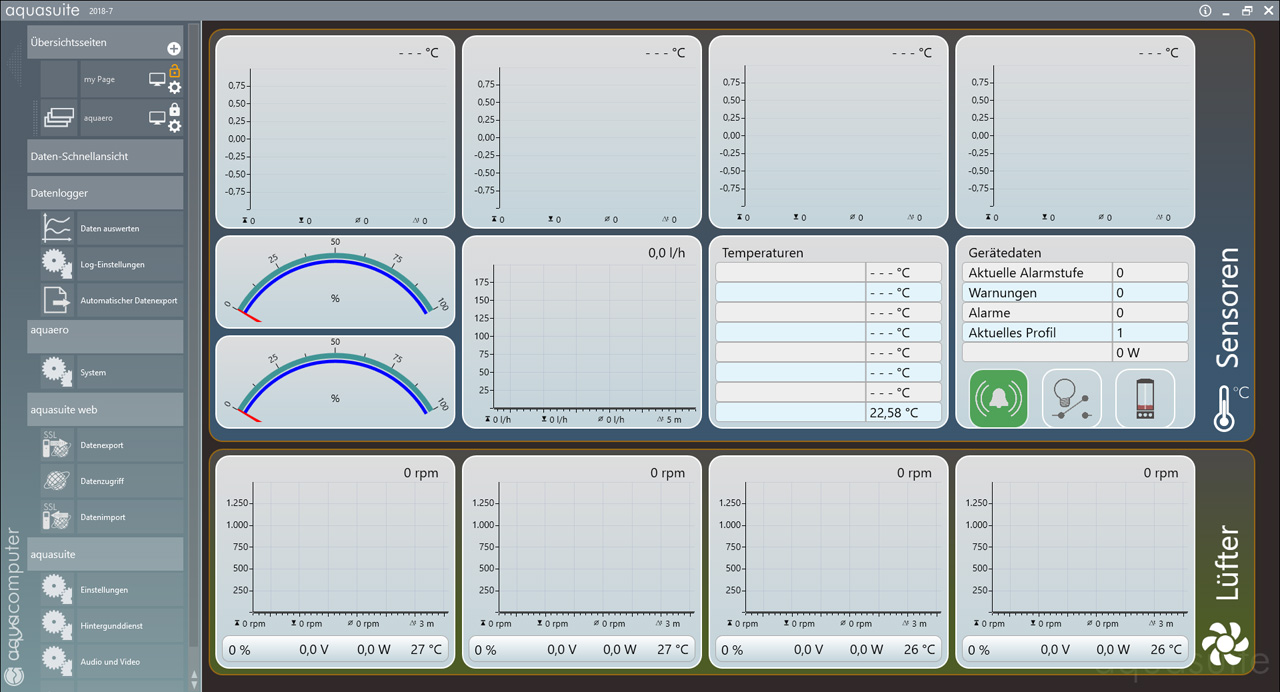Click the gear icon beside Log-Einstellungen
Screen dimensions: 1280x692
coord(56,264)
